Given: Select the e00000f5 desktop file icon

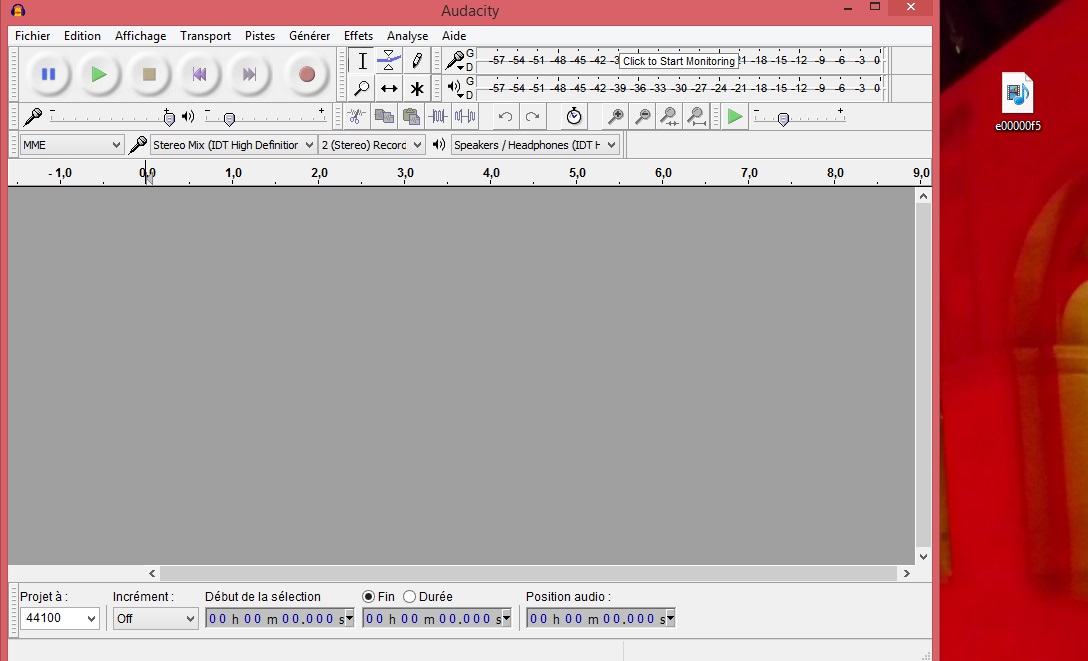Looking at the screenshot, I should pos(1018,102).
